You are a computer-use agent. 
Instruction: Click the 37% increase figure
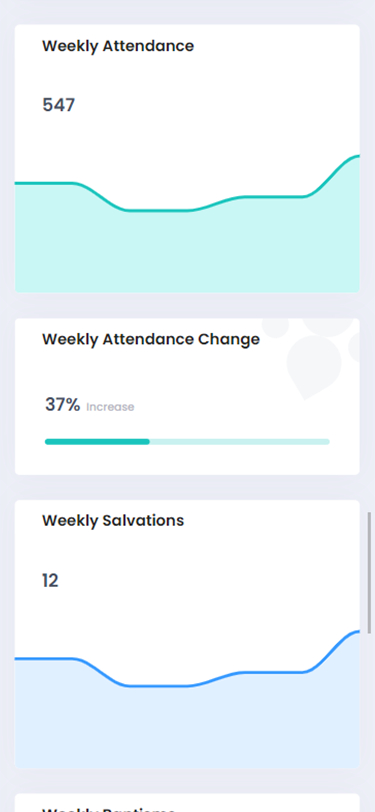63,404
